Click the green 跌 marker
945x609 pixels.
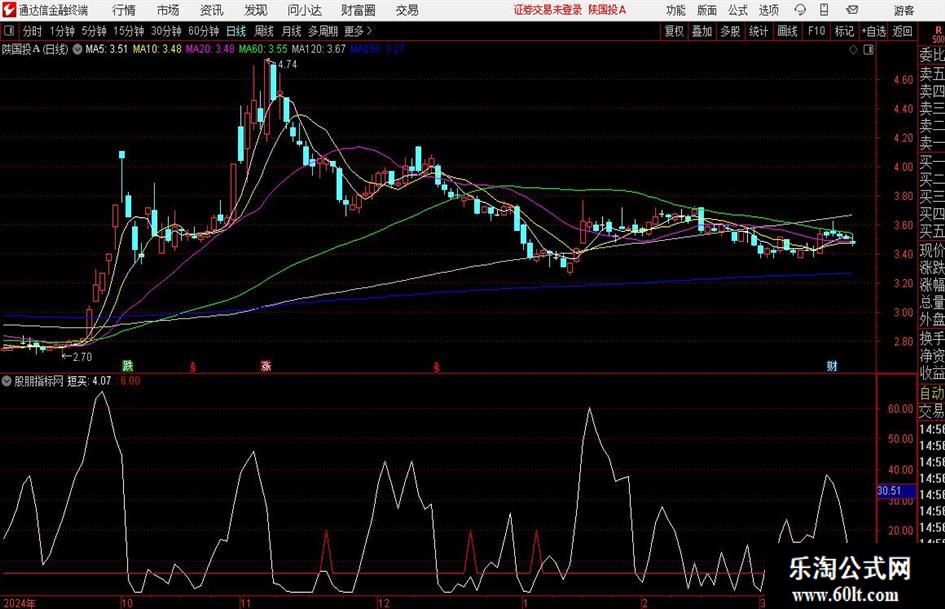[128, 365]
